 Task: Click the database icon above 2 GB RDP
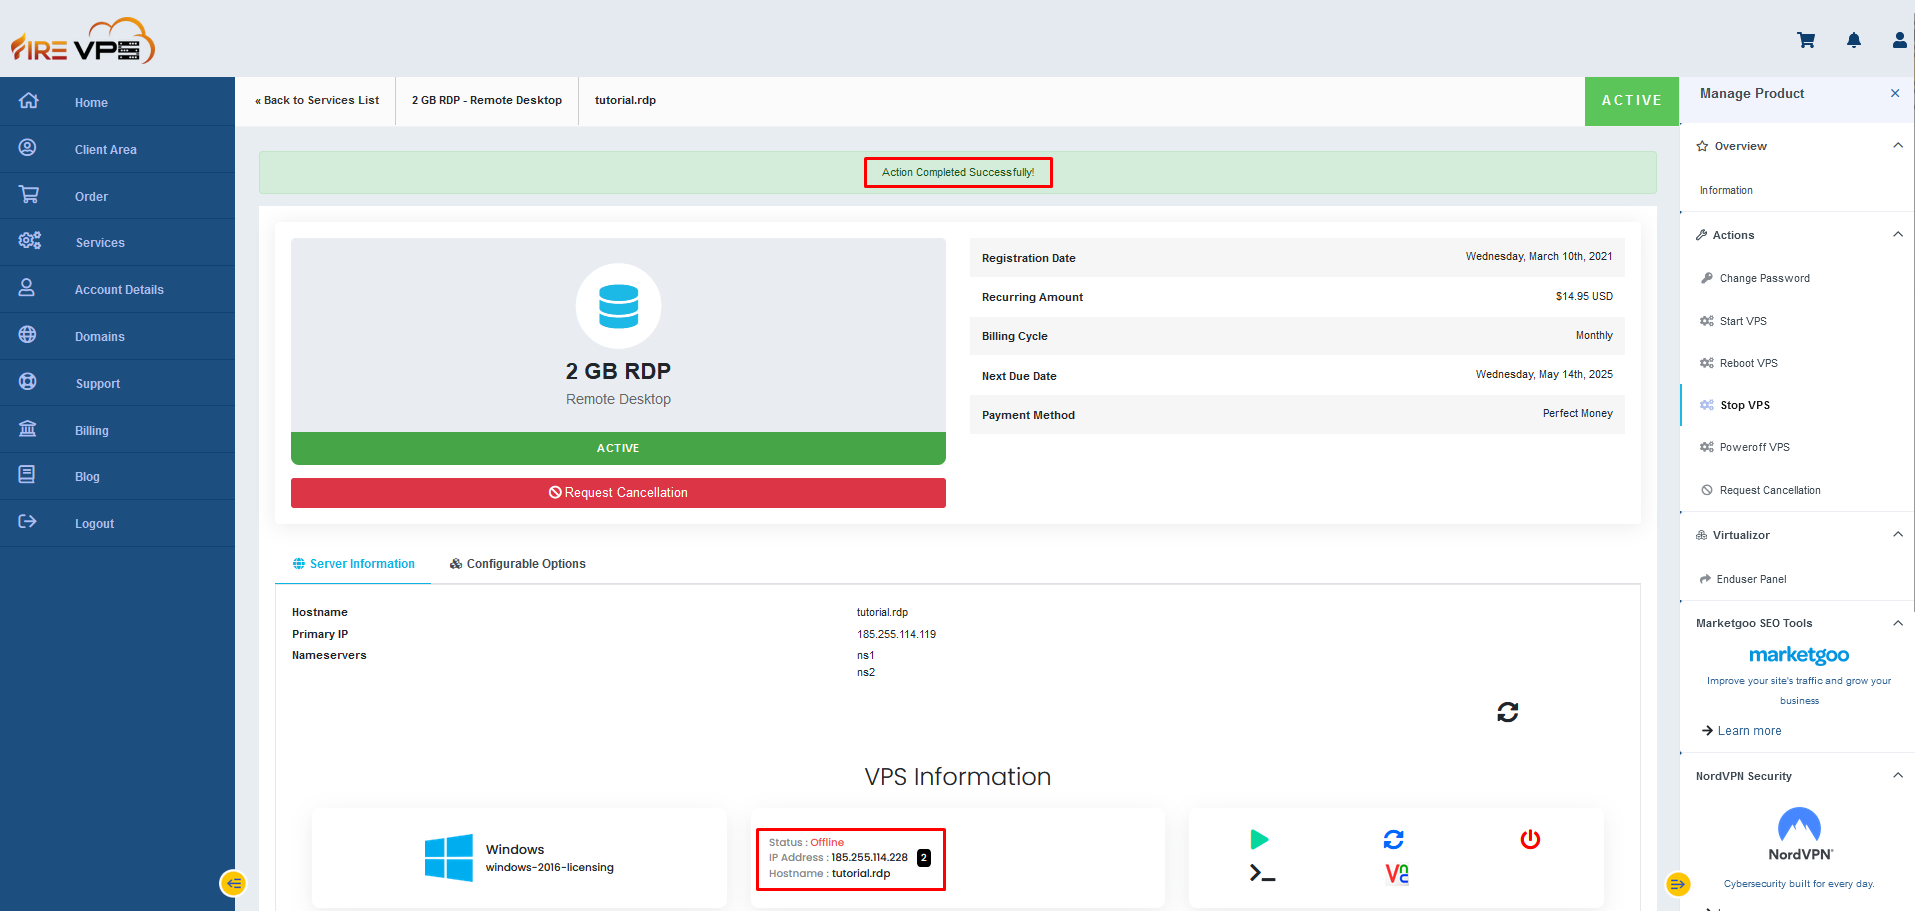pos(618,306)
